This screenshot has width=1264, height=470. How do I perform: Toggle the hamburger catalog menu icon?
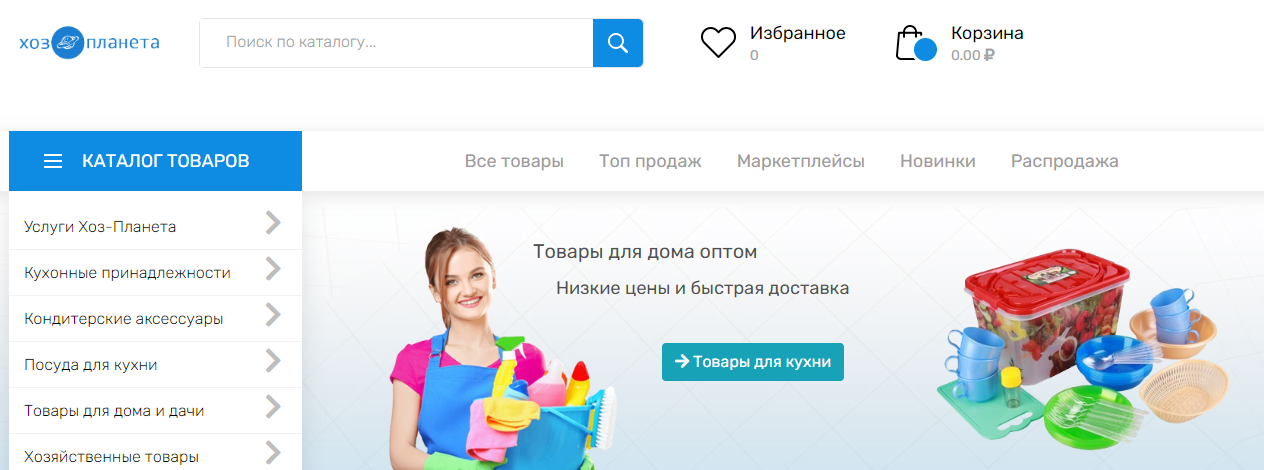pos(53,161)
